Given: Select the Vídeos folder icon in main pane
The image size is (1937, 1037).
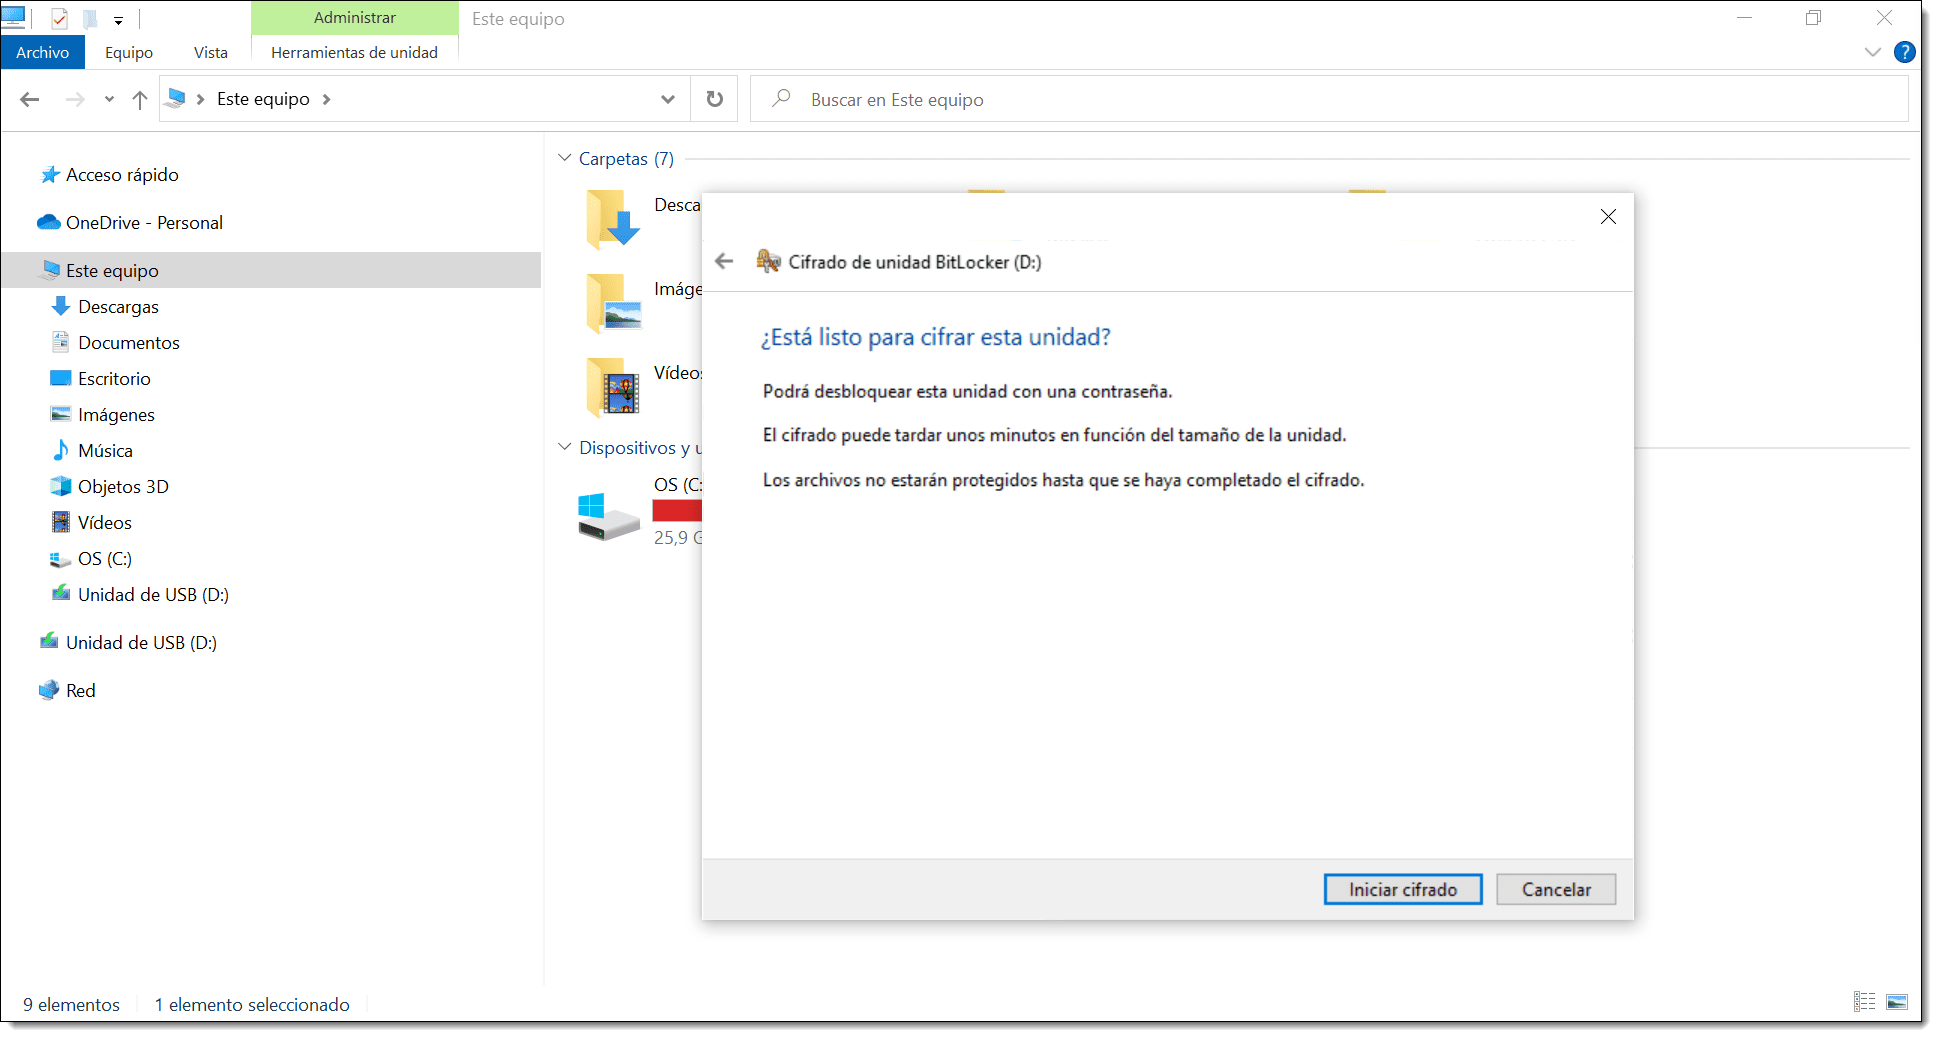Looking at the screenshot, I should (612, 387).
